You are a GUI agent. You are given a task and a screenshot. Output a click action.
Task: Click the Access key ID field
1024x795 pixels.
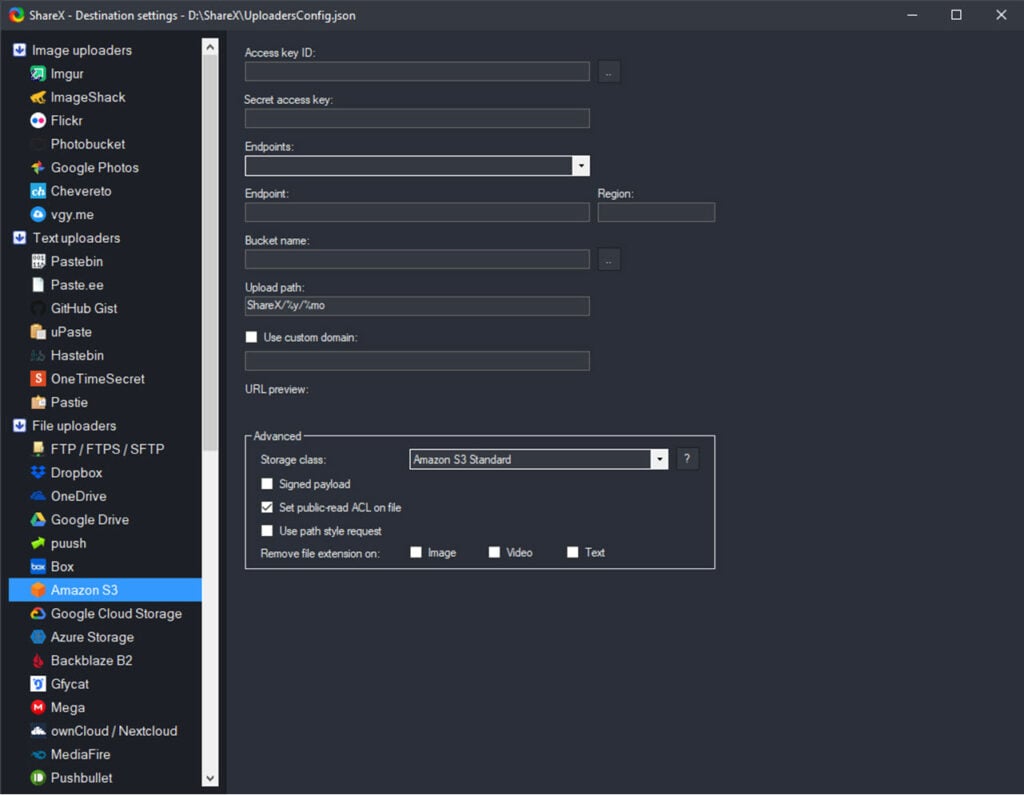click(417, 72)
